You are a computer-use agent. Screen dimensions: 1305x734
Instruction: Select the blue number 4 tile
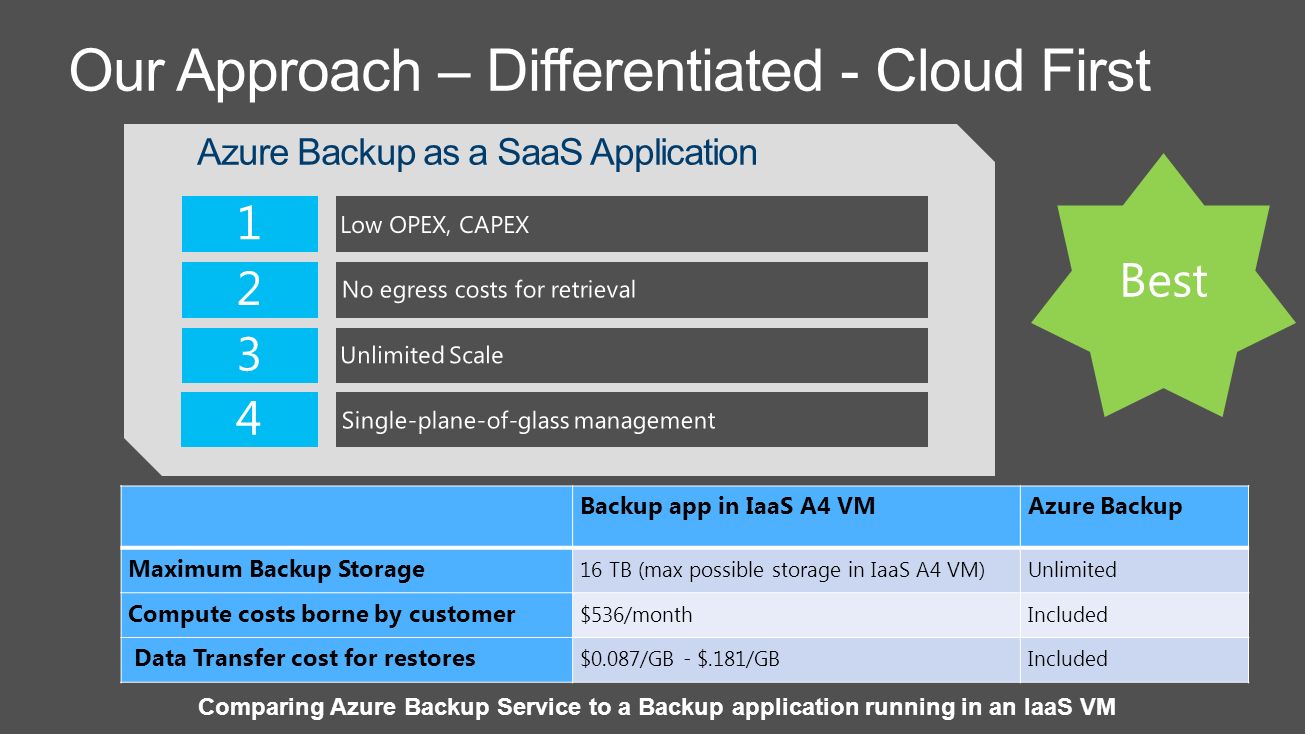pos(249,419)
